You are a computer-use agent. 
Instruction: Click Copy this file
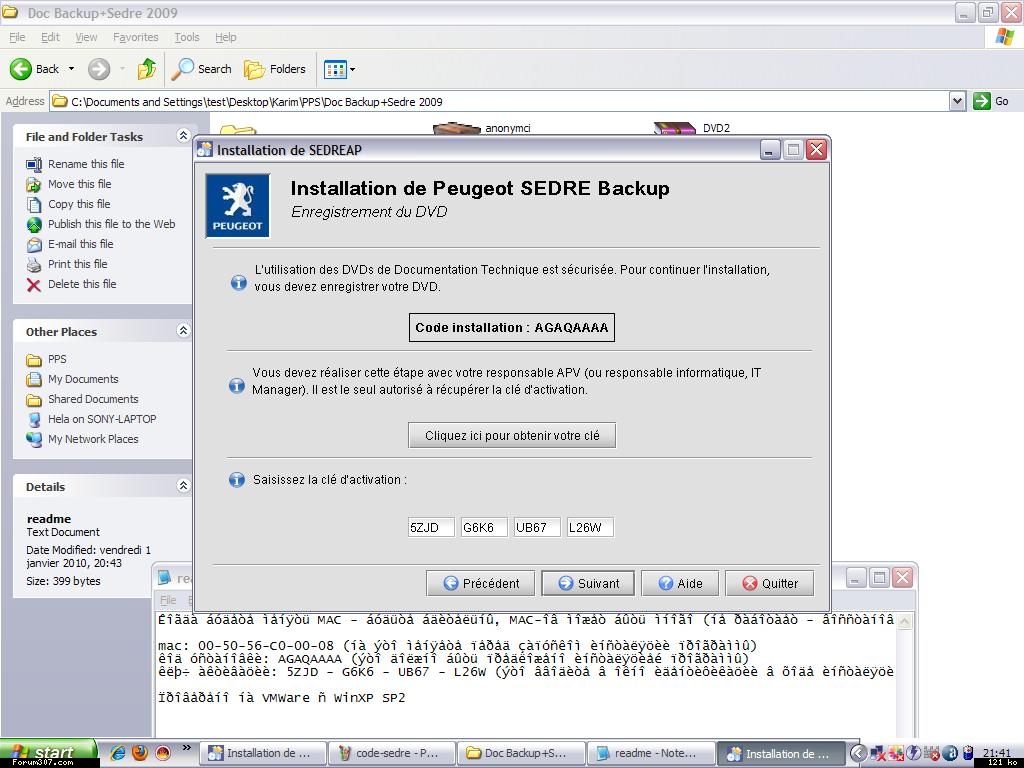(x=79, y=204)
